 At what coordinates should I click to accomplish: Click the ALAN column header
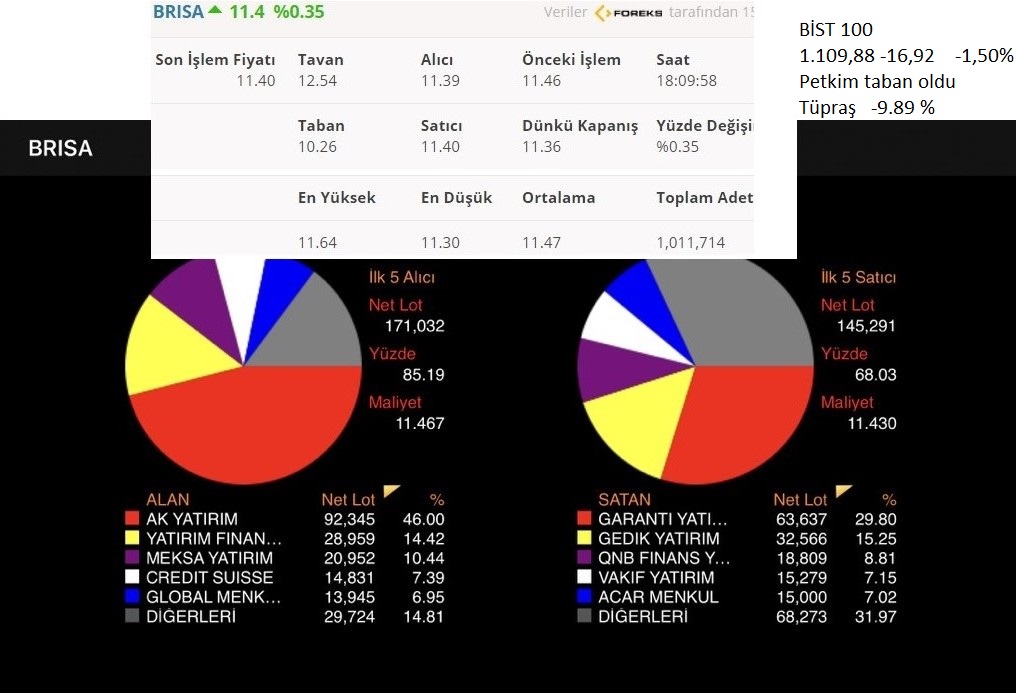point(168,499)
